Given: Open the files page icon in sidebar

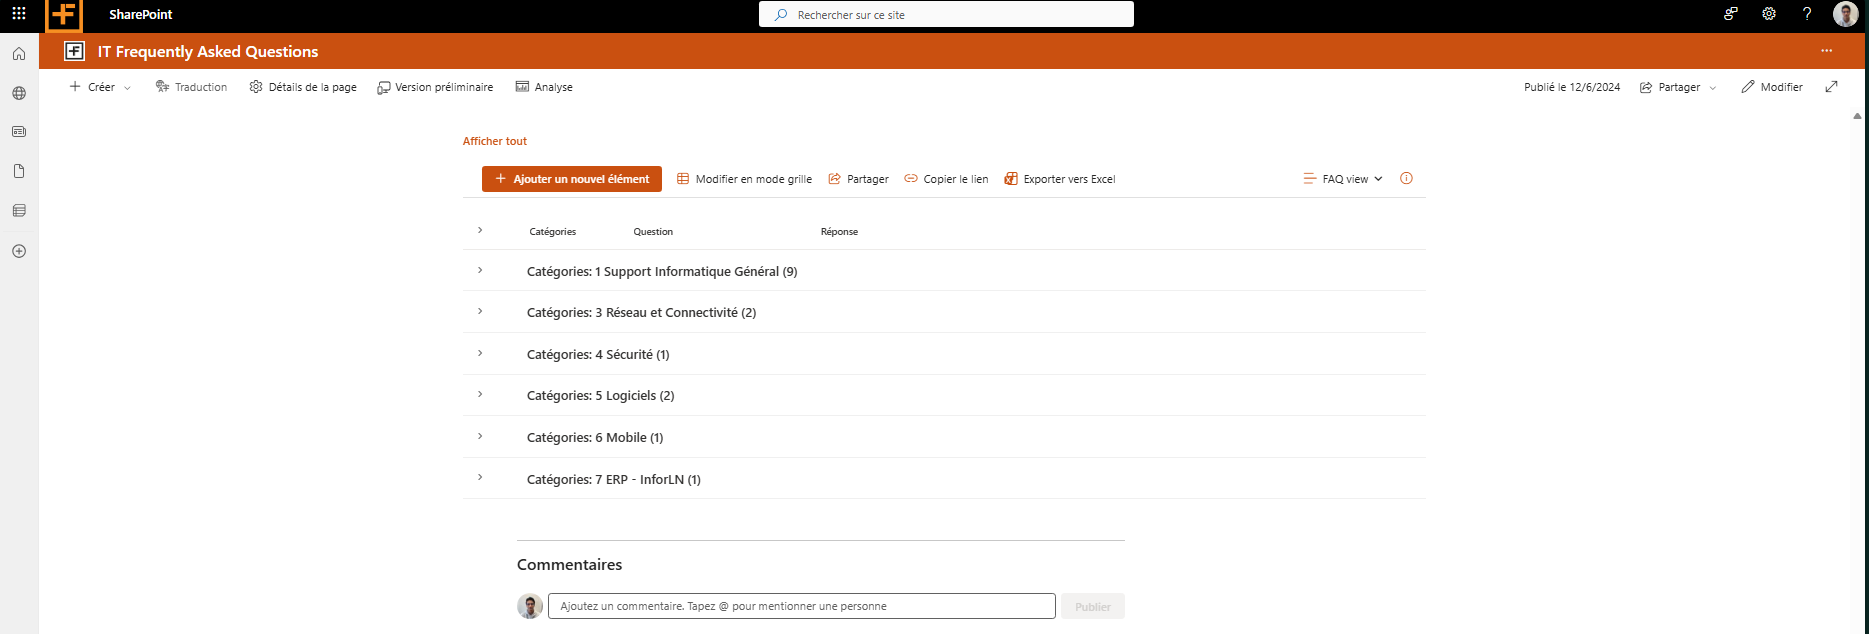Looking at the screenshot, I should coord(19,172).
